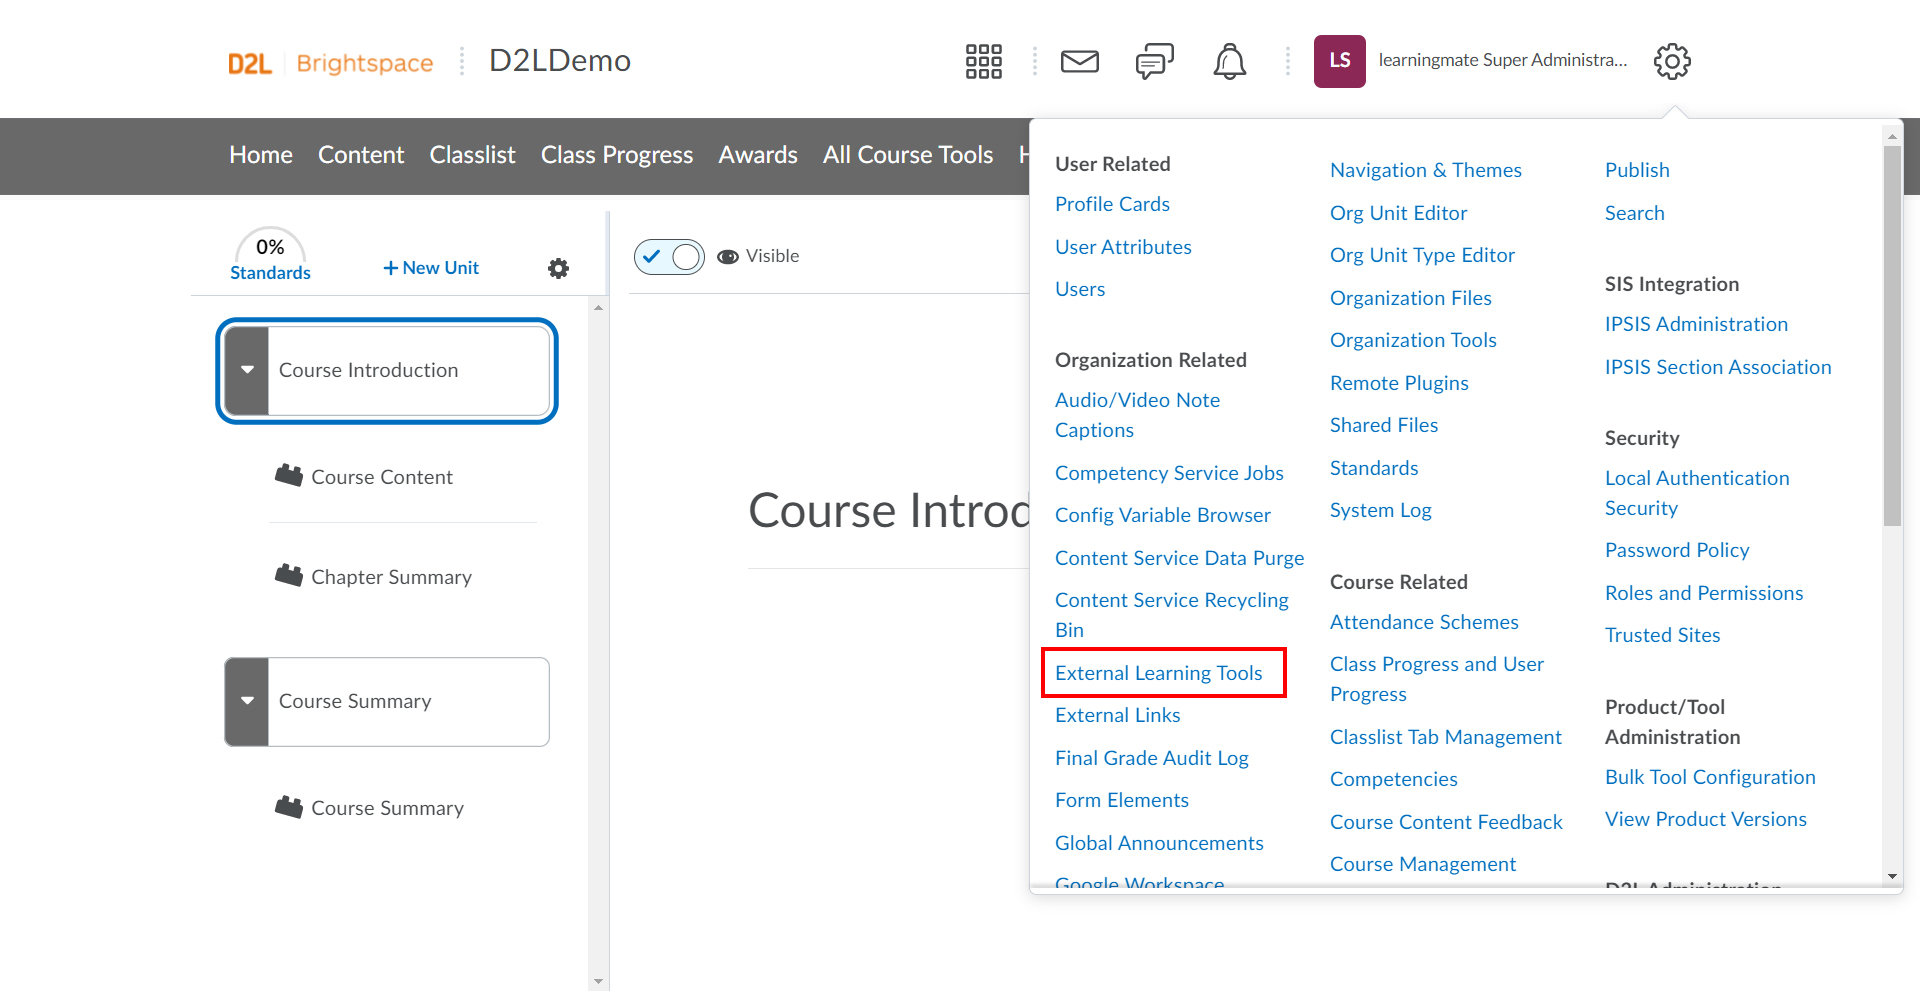Click the table of contents scroll down arrow
The image size is (1920, 991).
click(598, 982)
